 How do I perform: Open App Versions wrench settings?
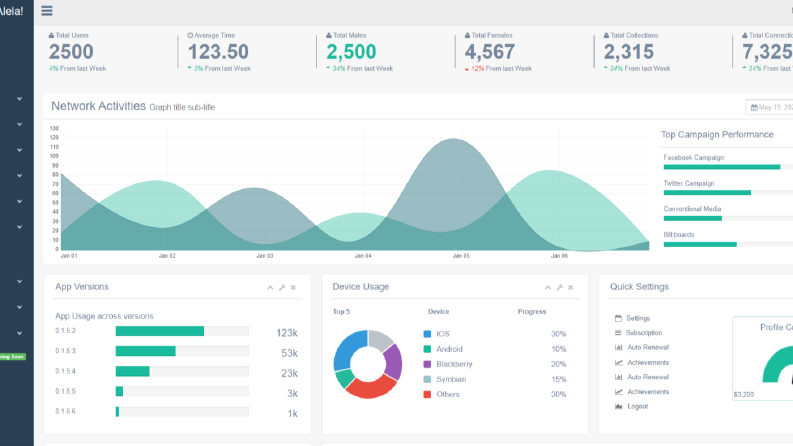point(282,287)
